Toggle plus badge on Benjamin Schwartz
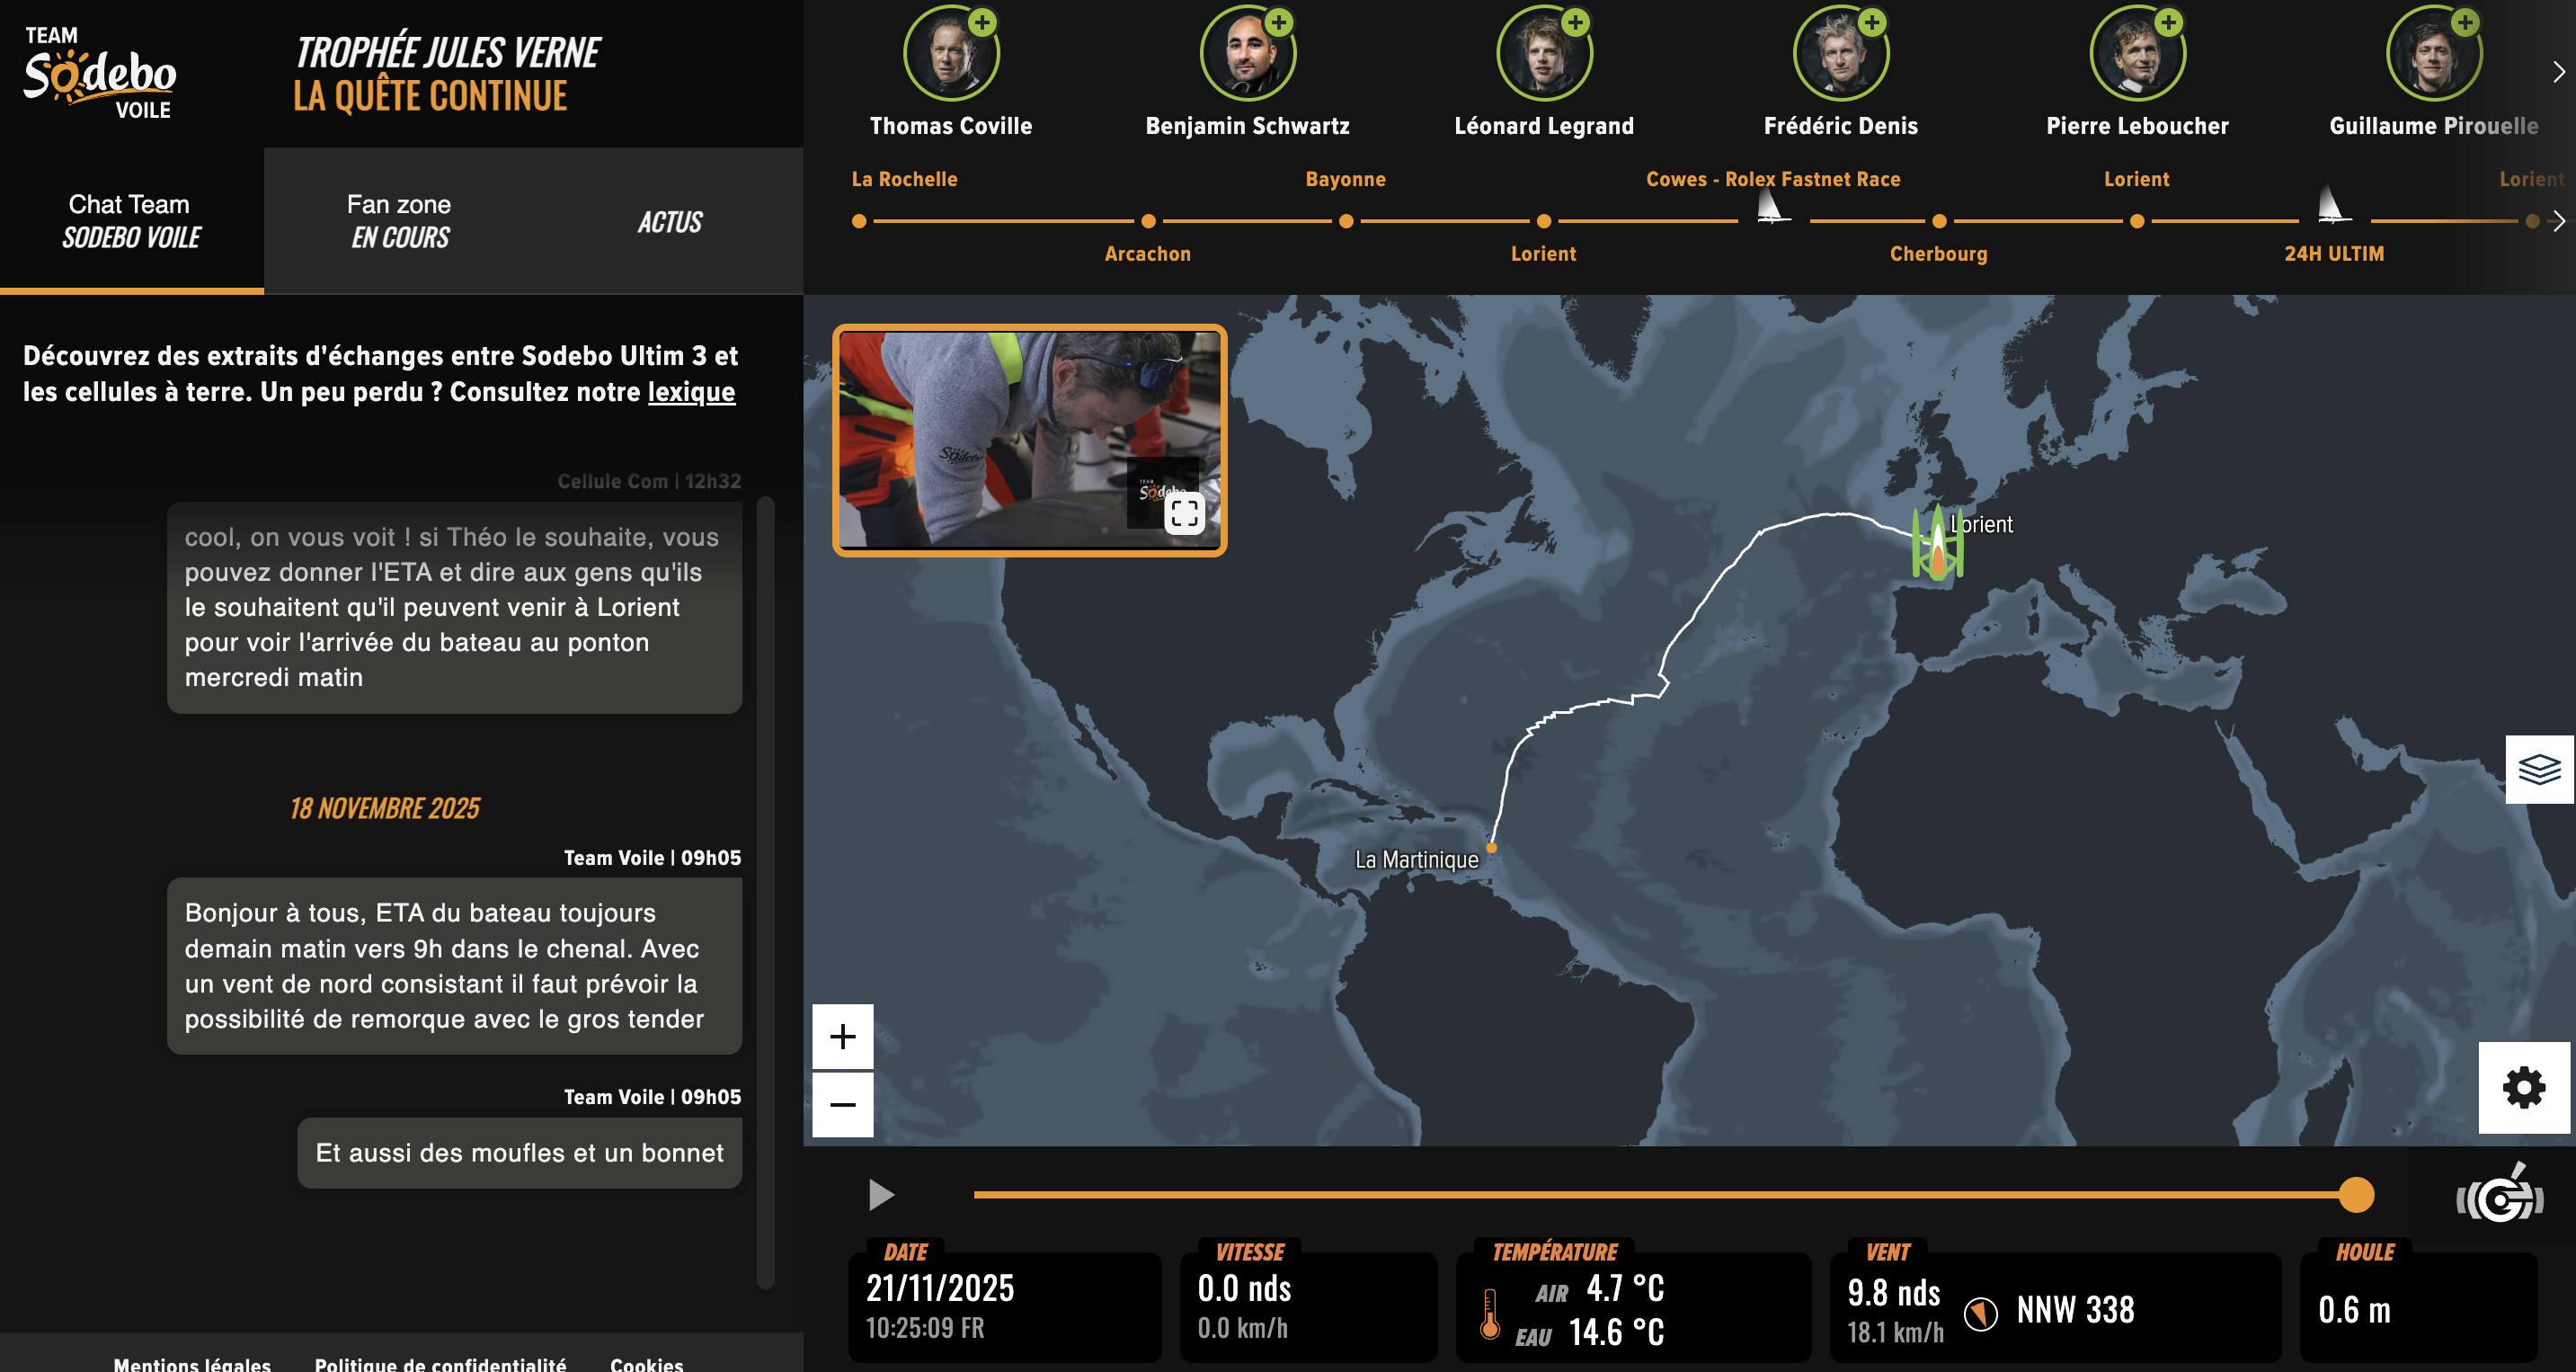Viewport: 2576px width, 1372px height. 1278,22
